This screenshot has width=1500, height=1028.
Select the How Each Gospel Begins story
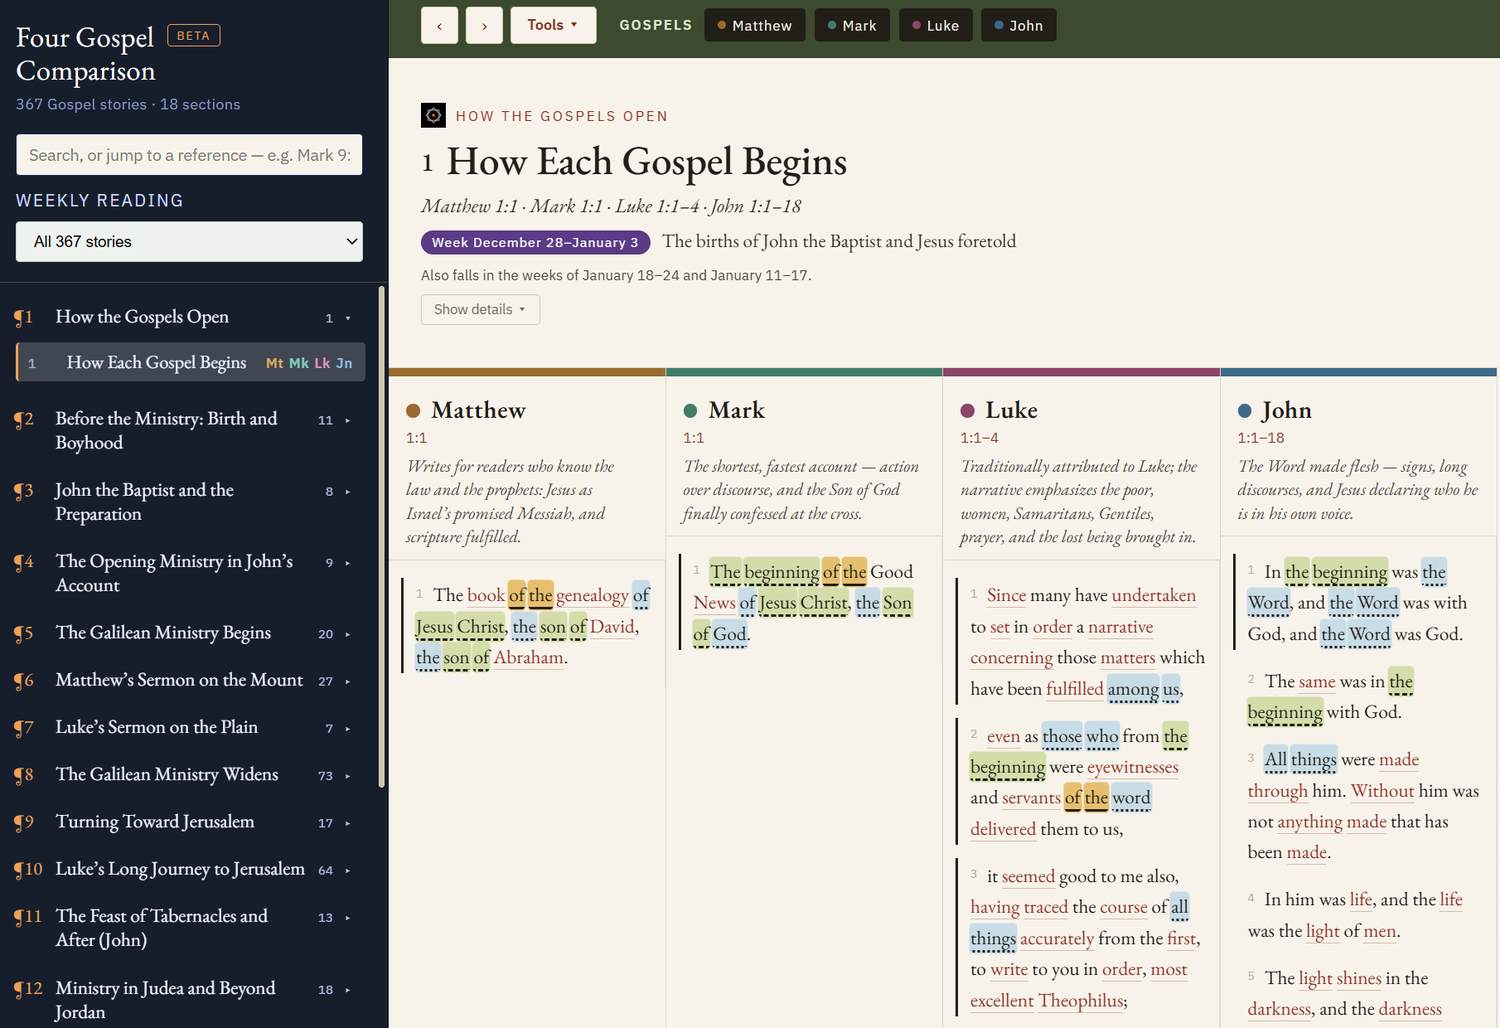[190, 362]
